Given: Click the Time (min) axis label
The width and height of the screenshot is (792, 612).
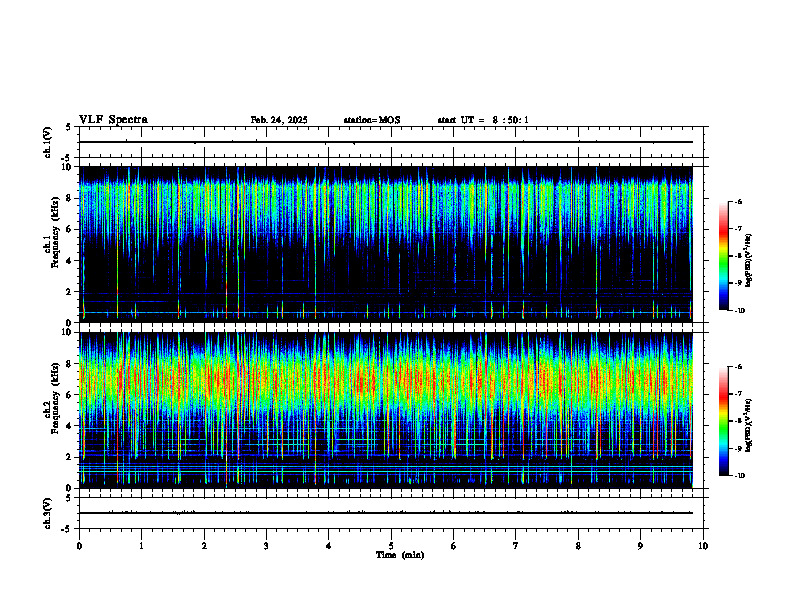Looking at the screenshot, I should pos(400,555).
